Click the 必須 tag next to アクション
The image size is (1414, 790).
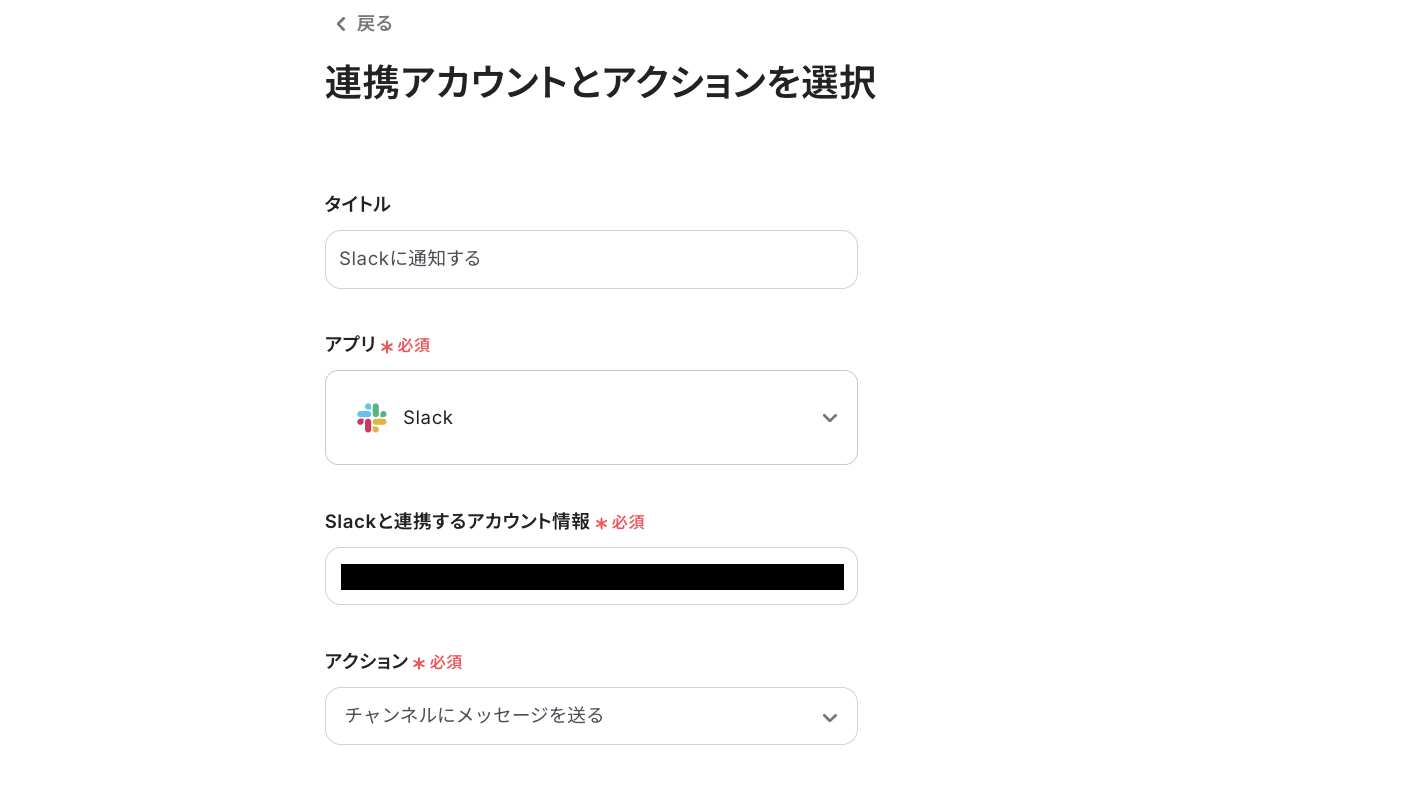click(446, 662)
